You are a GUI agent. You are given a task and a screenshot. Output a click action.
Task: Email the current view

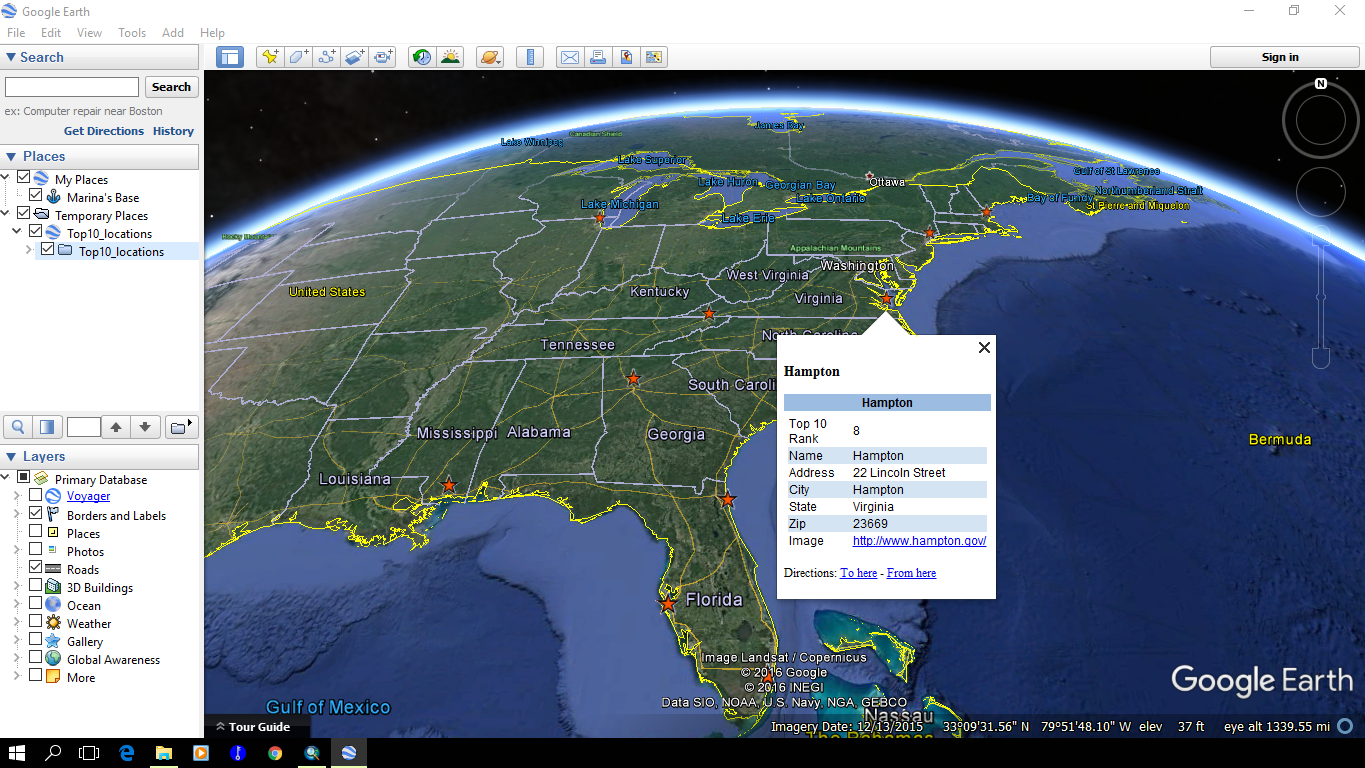point(569,57)
